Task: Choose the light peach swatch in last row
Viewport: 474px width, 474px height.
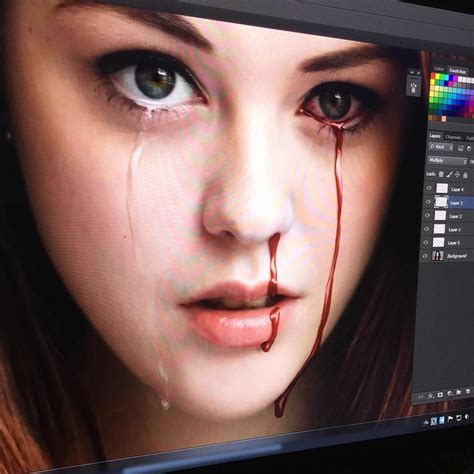Action: pyautogui.click(x=444, y=119)
